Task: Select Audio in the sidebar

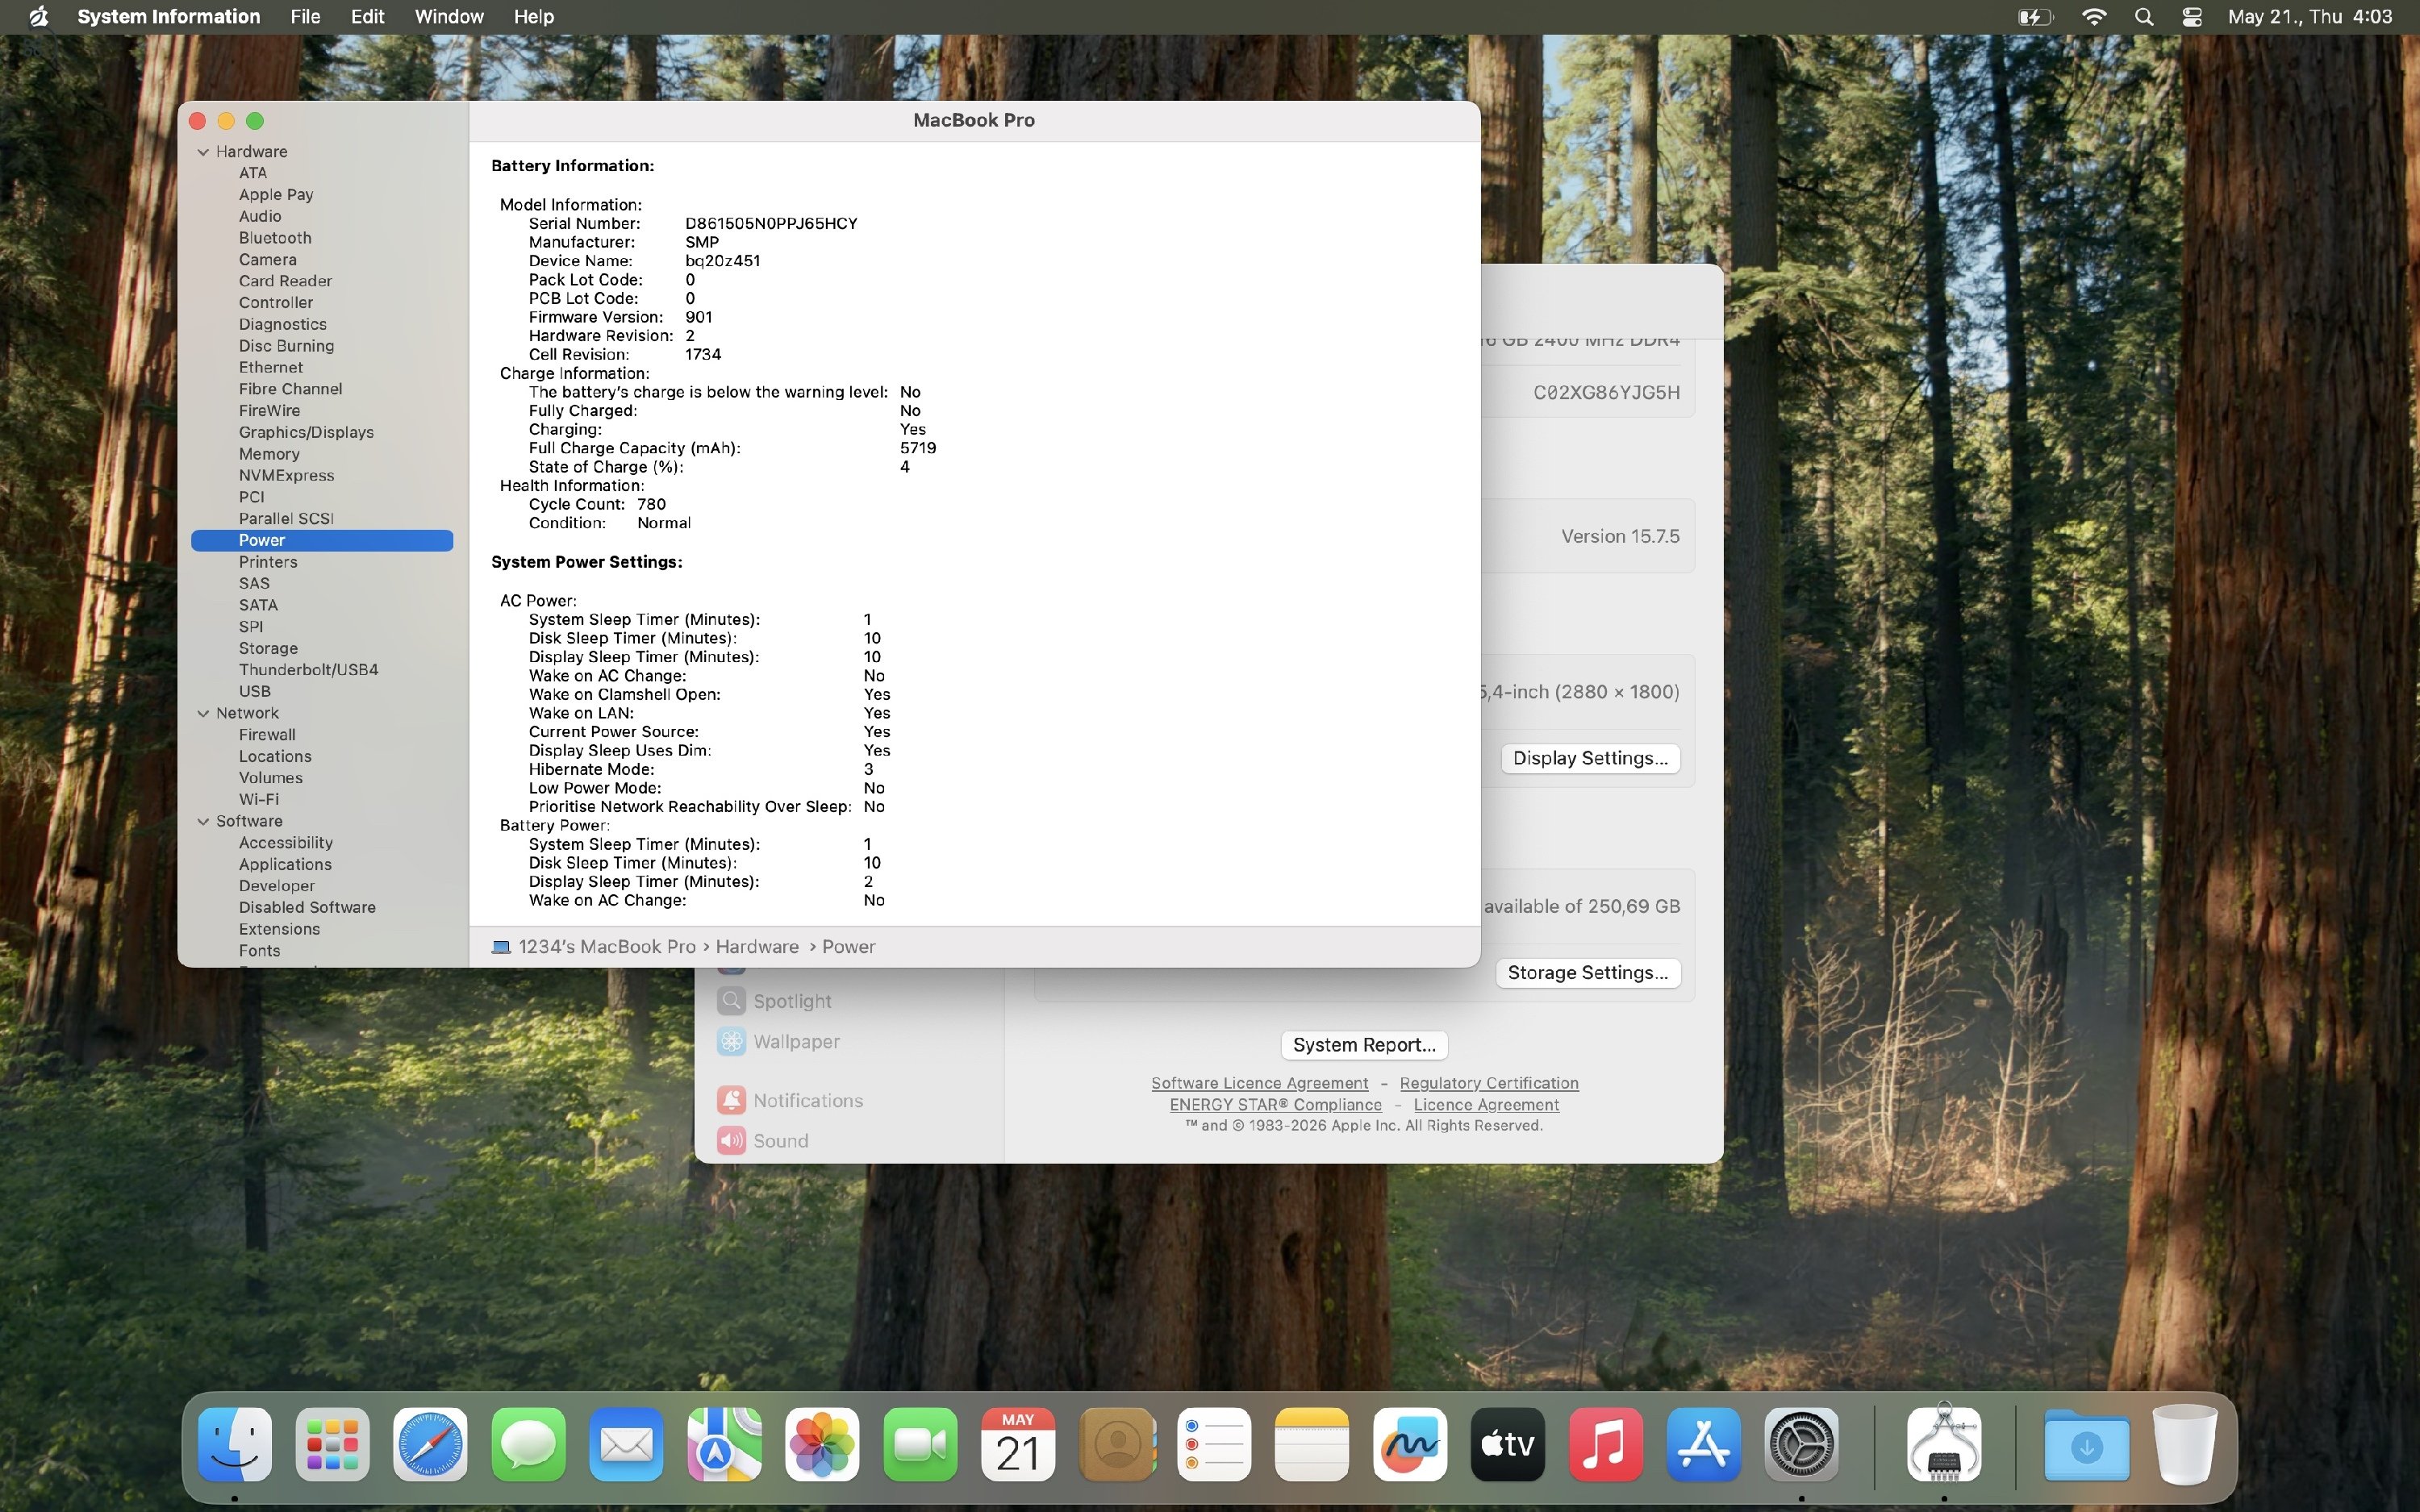Action: (260, 216)
